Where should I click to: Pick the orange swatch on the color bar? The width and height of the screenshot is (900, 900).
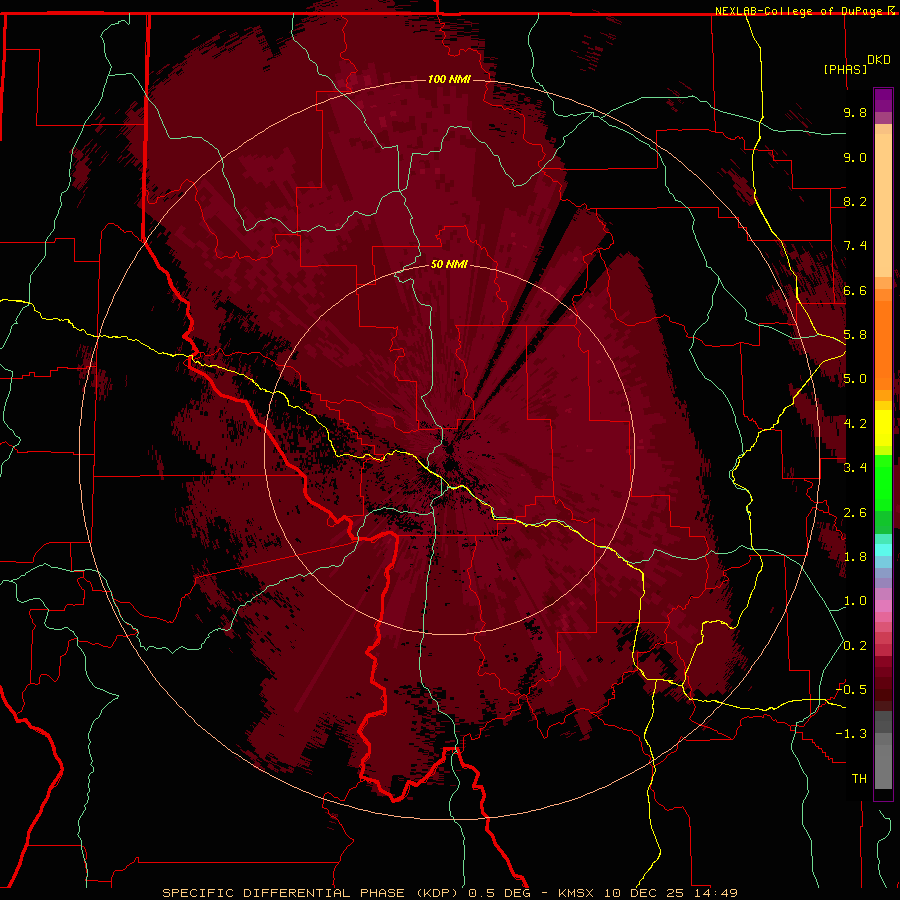[x=883, y=344]
